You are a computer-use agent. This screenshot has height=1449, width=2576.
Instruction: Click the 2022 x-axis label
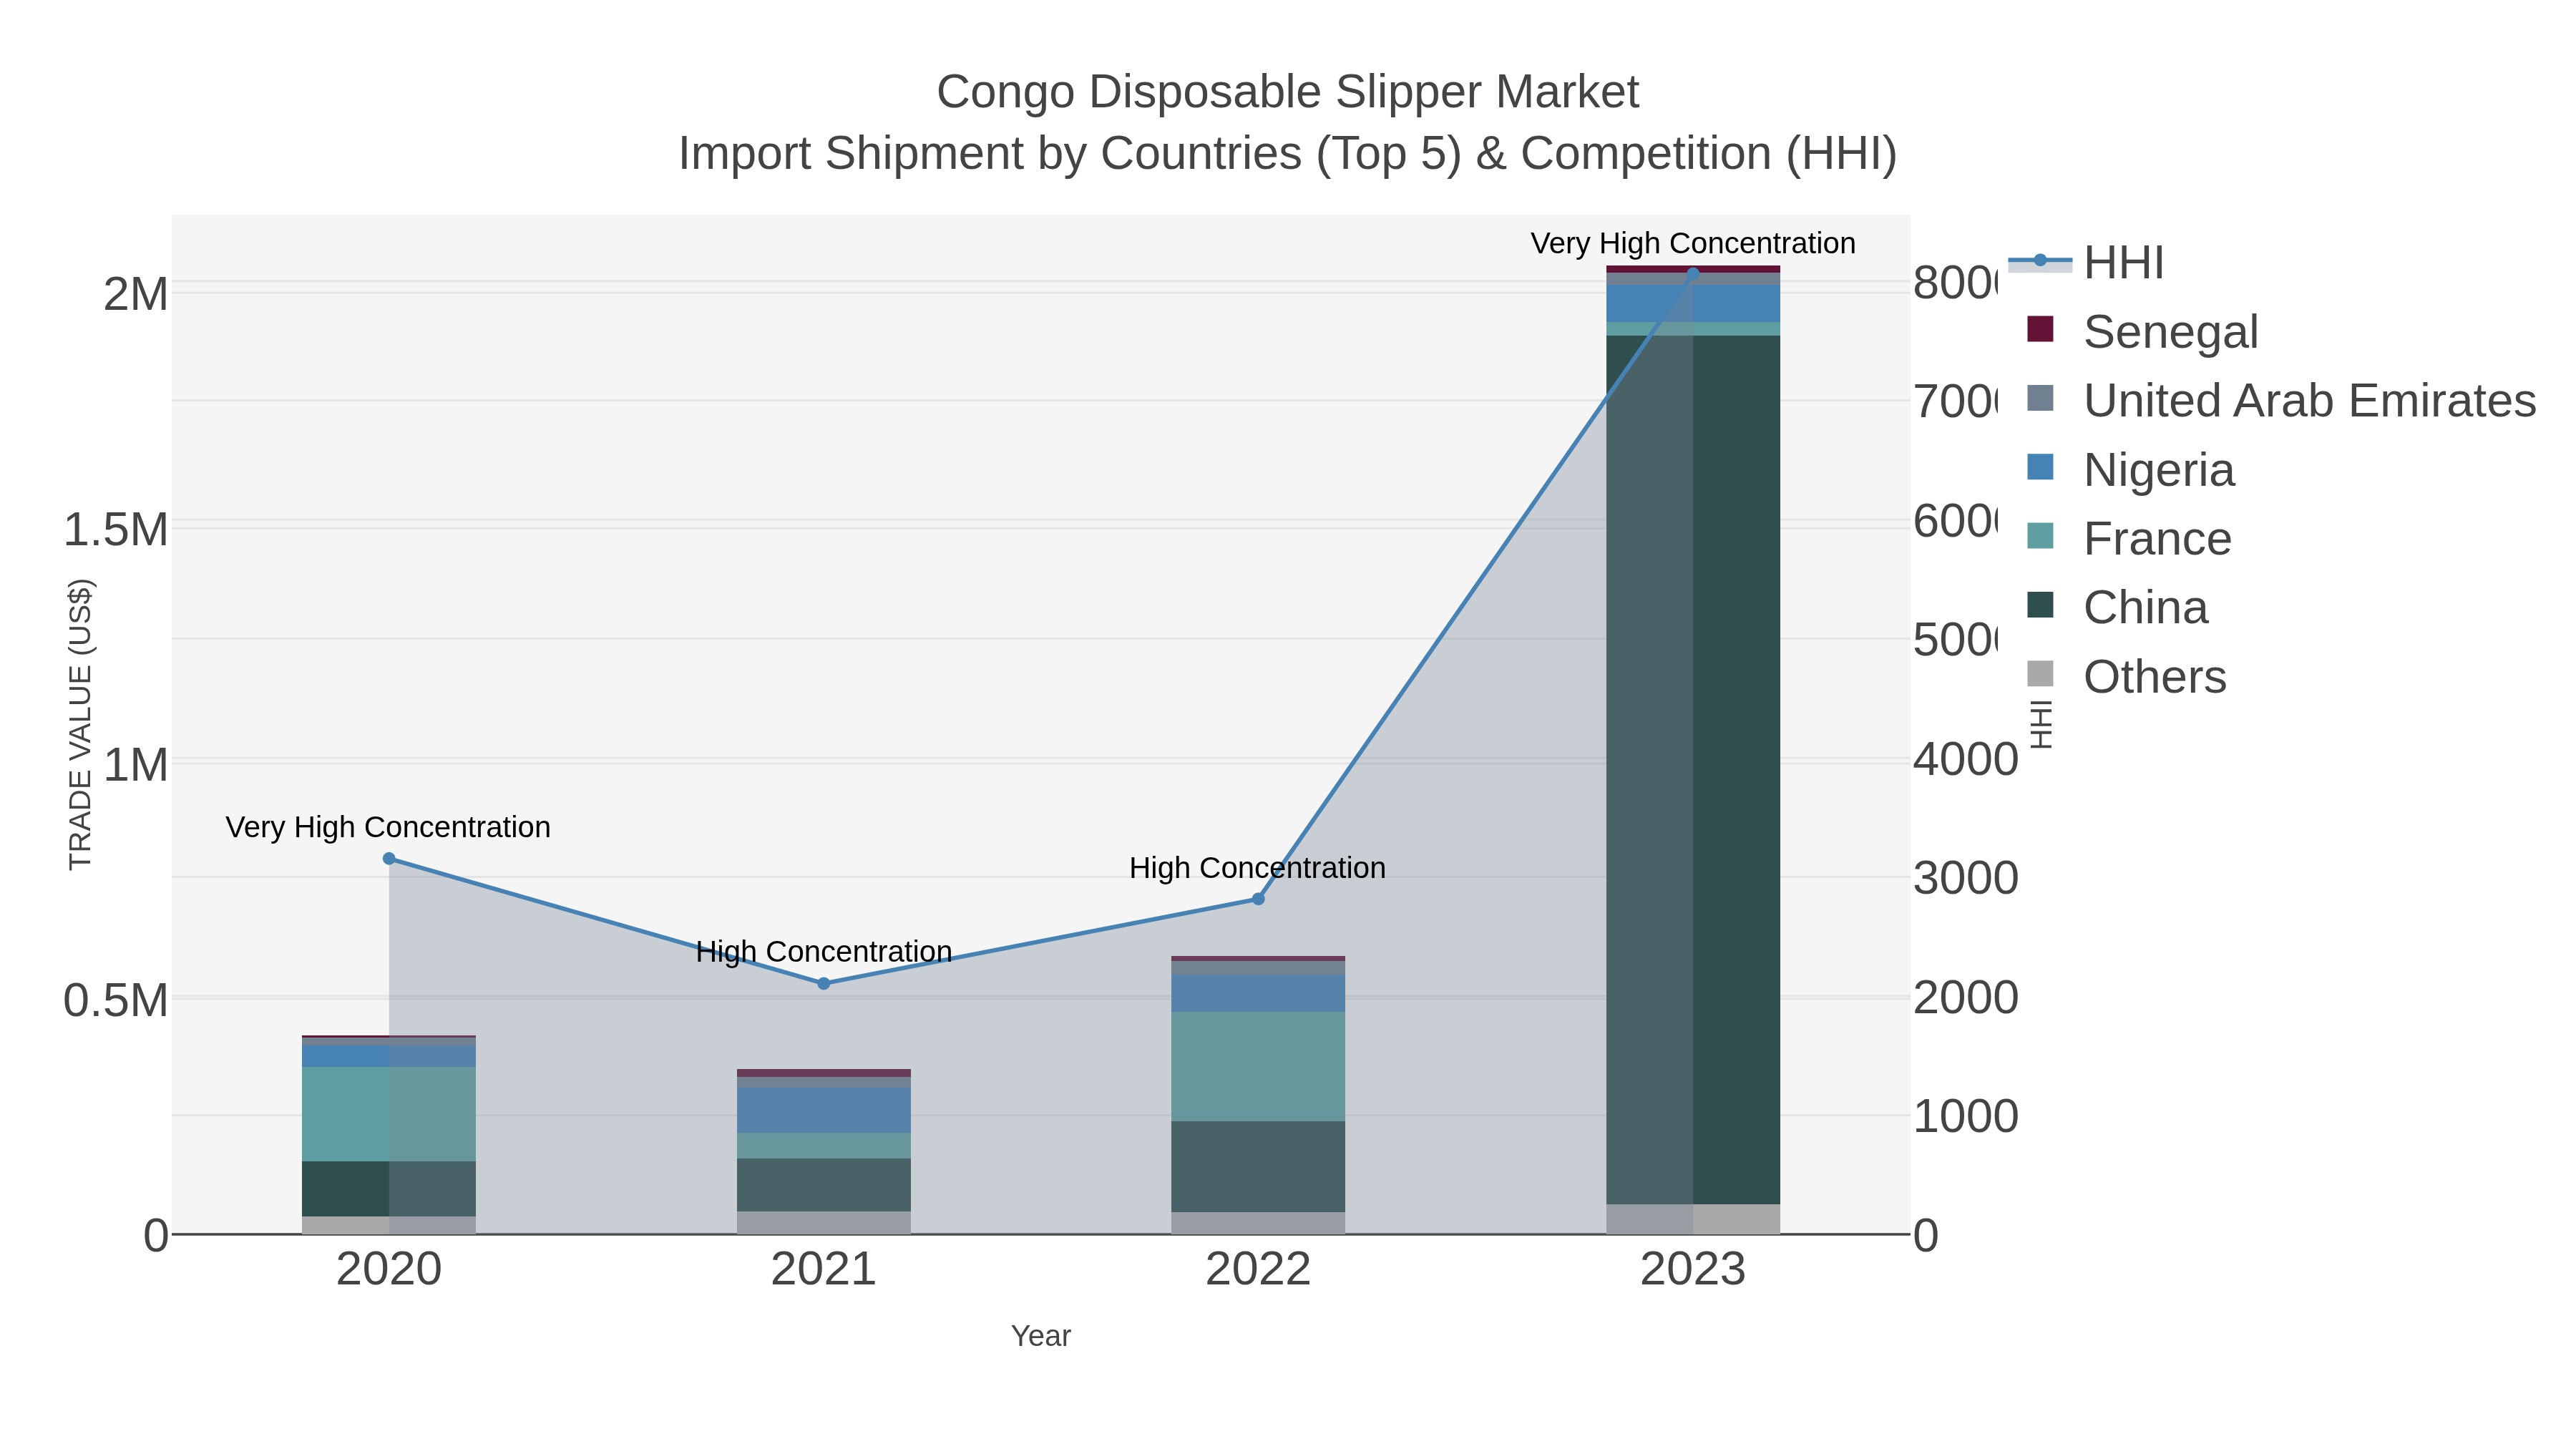1258,1269
